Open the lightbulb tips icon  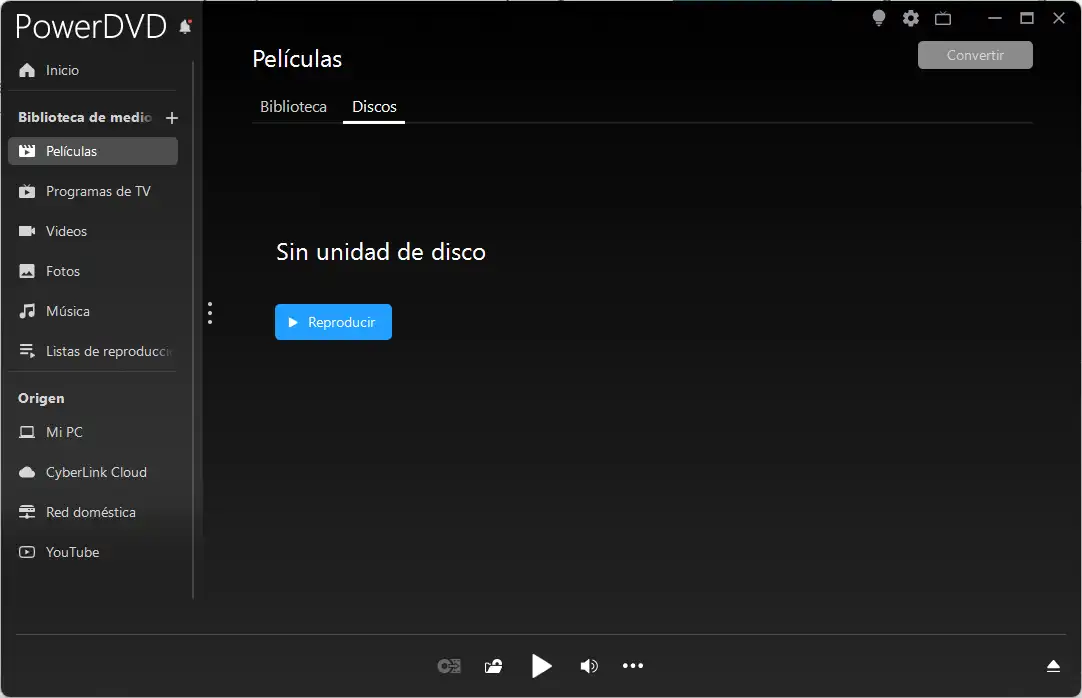pos(878,18)
